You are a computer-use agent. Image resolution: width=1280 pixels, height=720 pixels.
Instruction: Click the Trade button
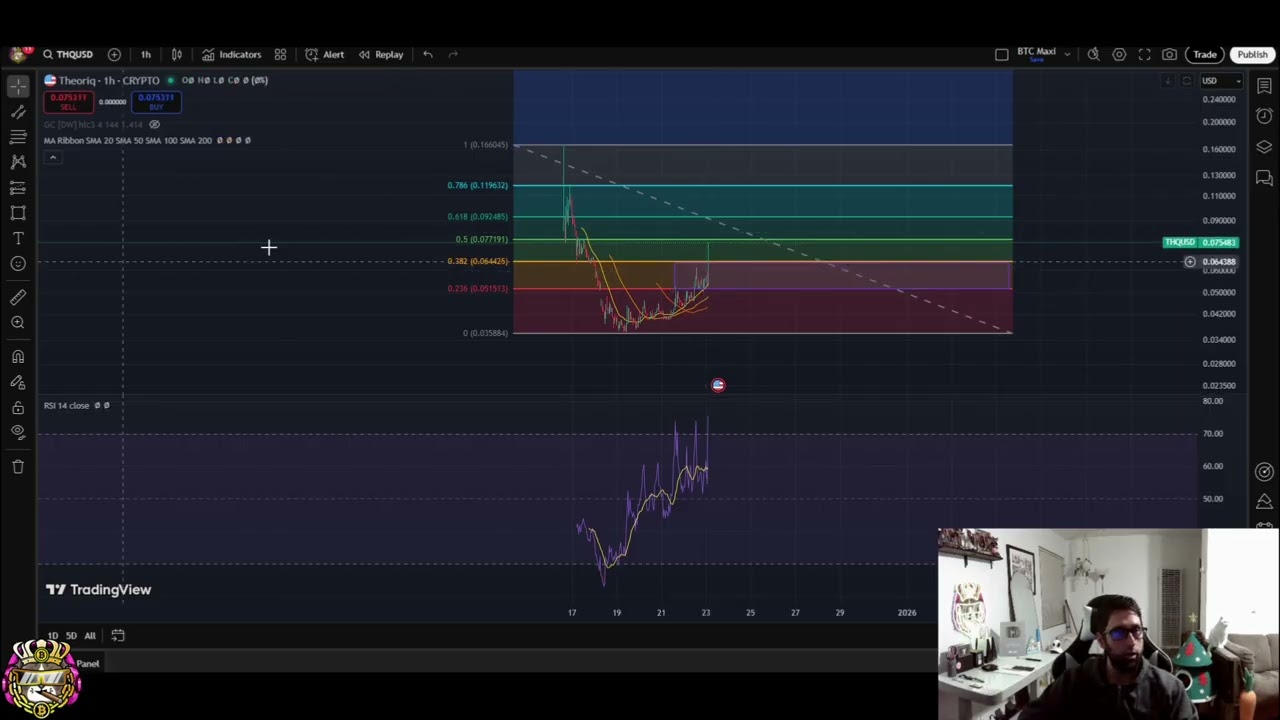coord(1205,54)
